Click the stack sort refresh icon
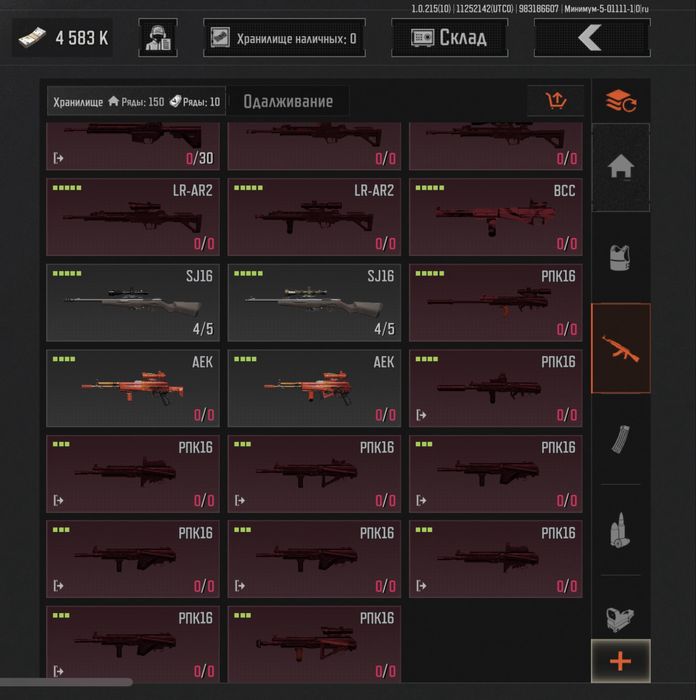 coord(621,101)
